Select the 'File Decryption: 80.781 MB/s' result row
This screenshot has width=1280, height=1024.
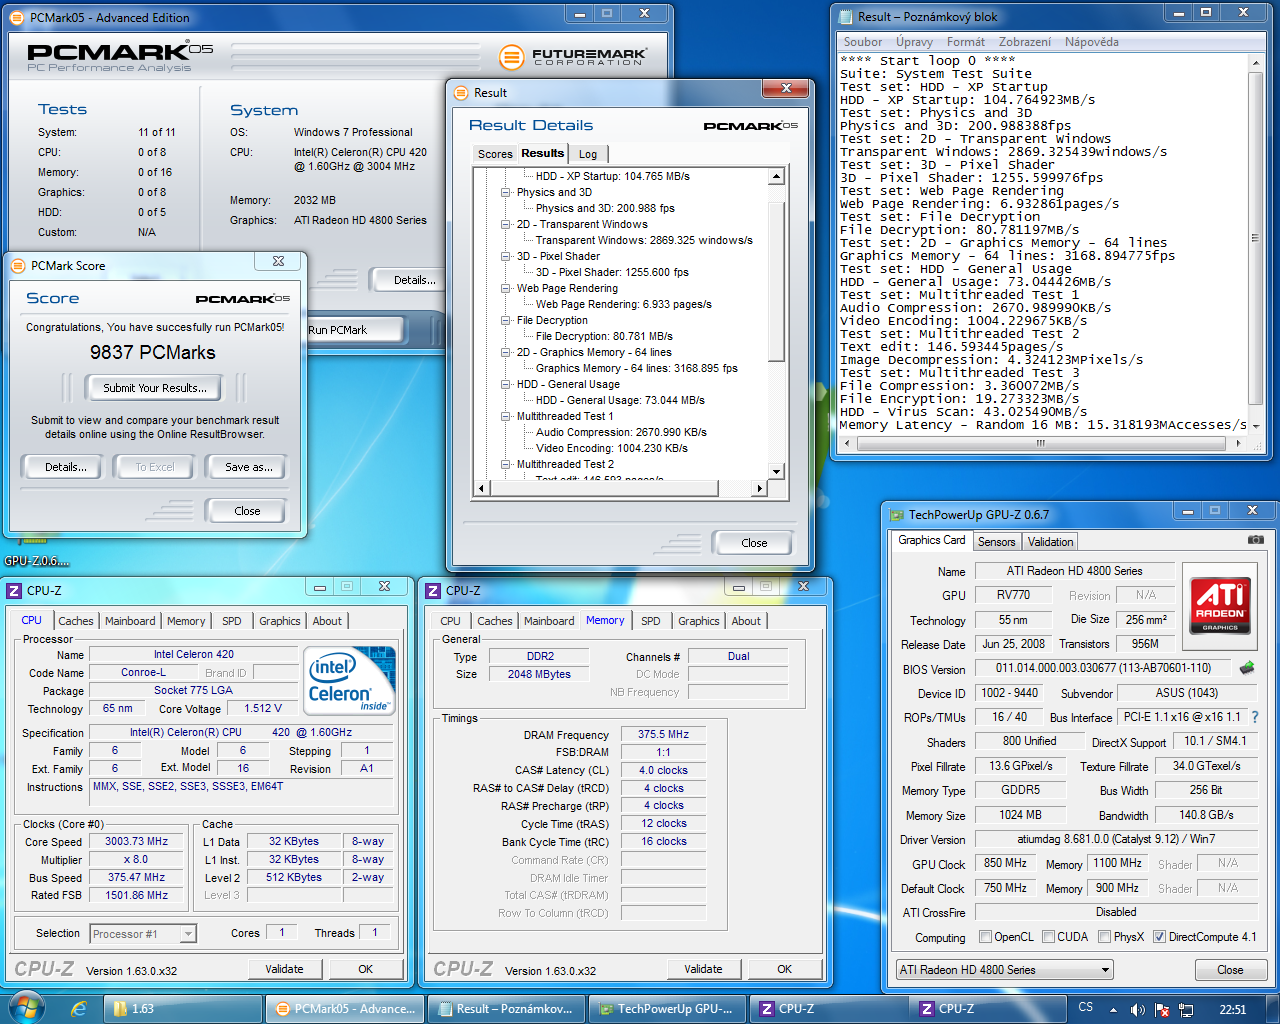click(x=604, y=336)
